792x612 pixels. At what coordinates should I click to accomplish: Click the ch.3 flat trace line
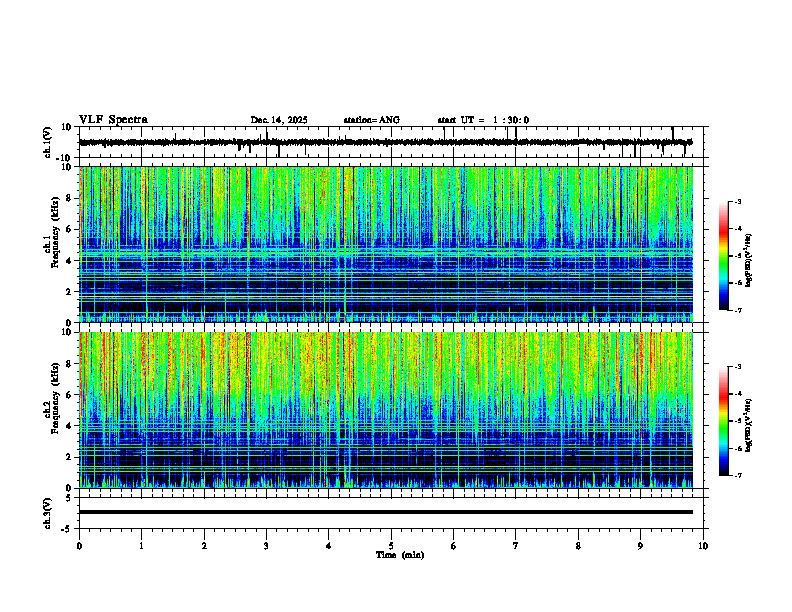point(385,512)
